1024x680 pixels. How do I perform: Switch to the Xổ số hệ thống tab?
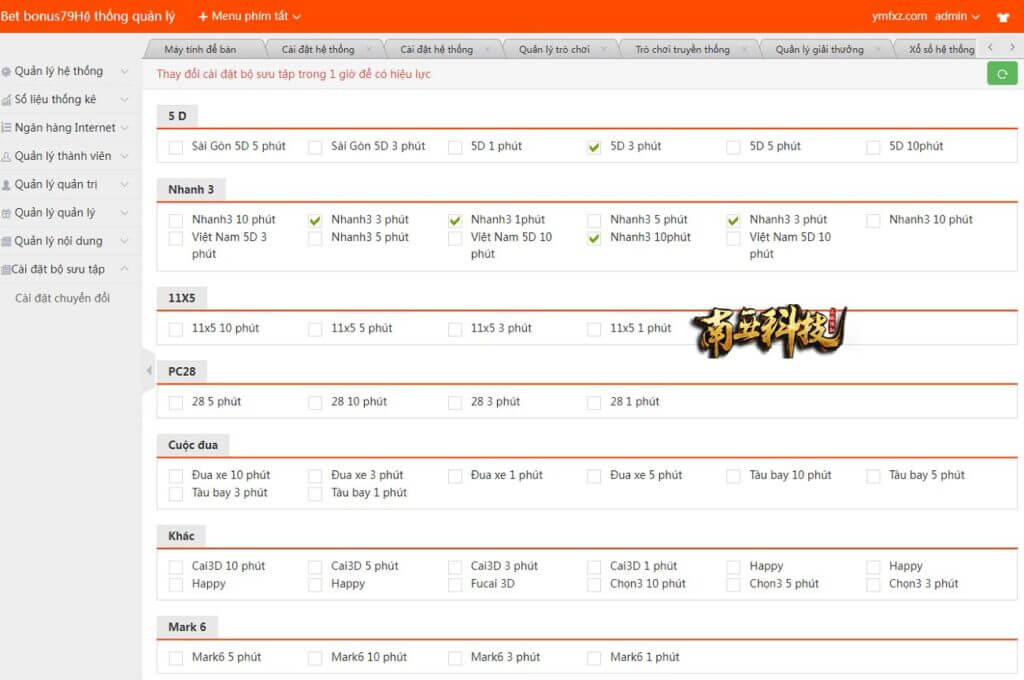[941, 49]
